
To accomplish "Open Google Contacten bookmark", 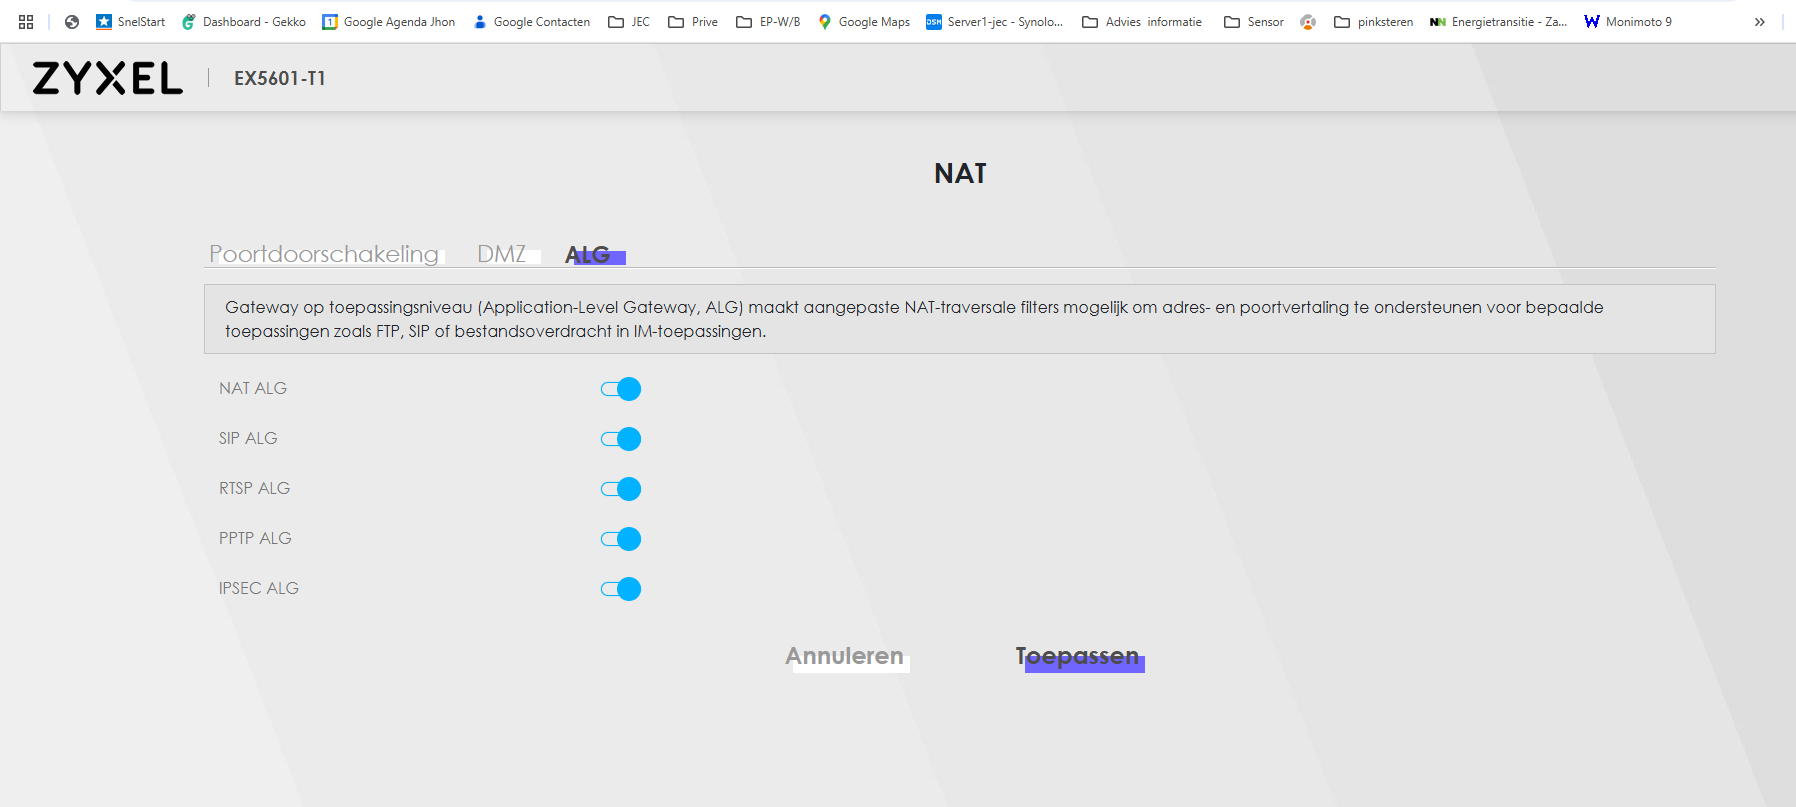I will 531,22.
